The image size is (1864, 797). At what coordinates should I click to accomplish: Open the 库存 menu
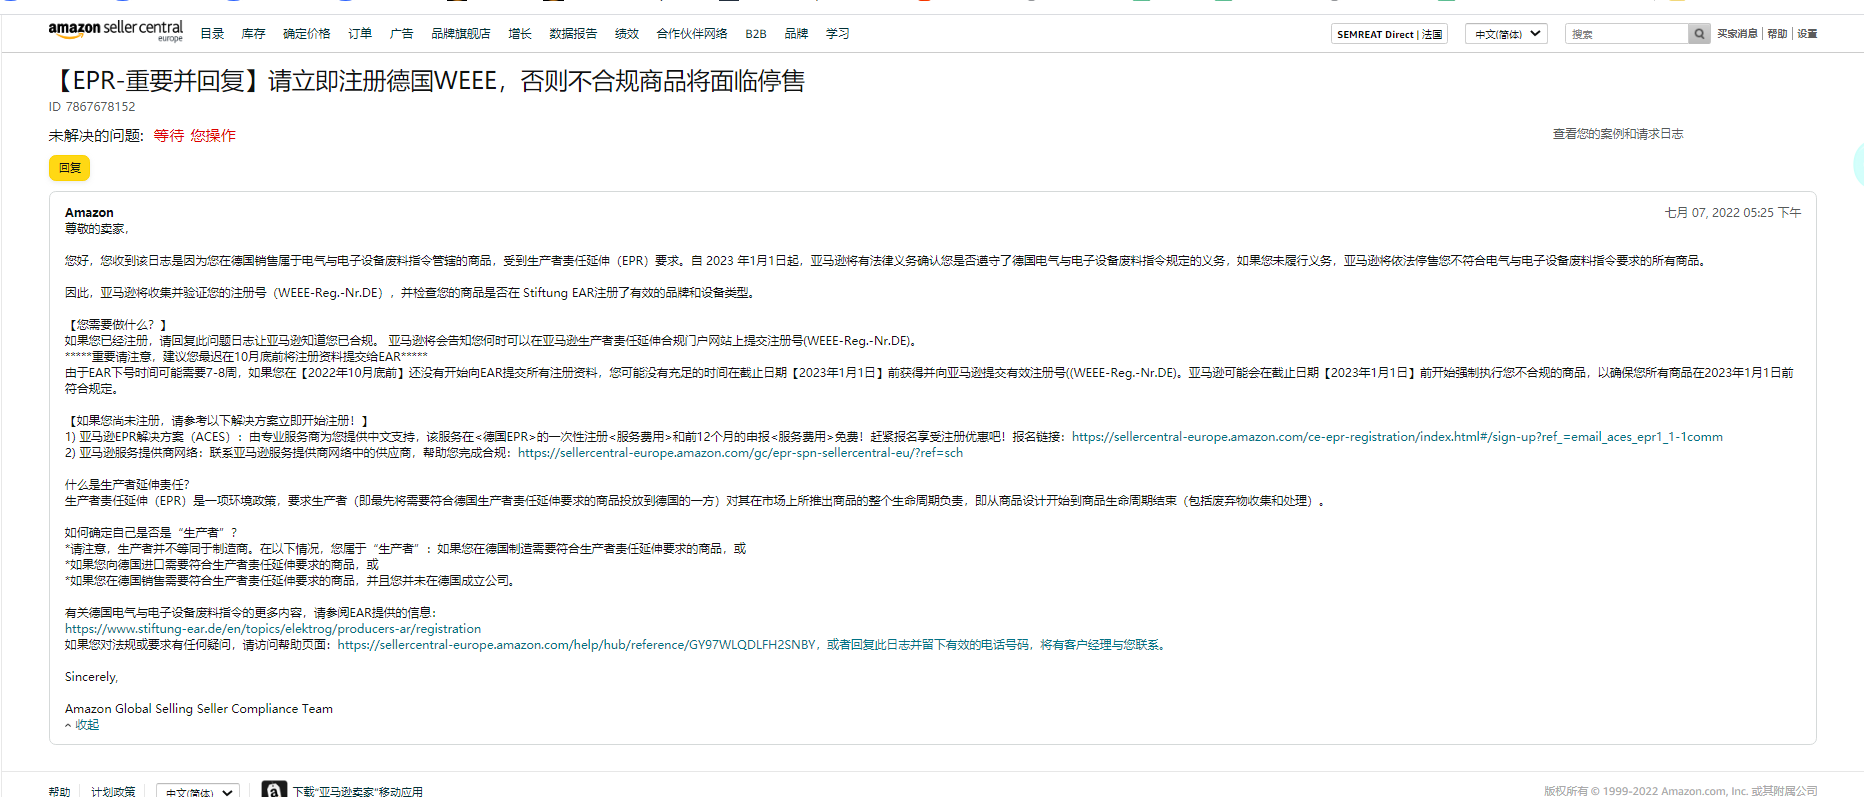click(253, 34)
